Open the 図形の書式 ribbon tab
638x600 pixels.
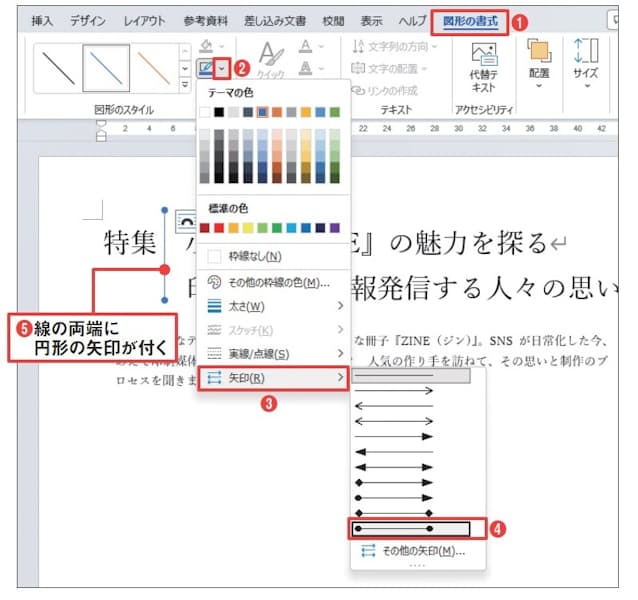470,21
